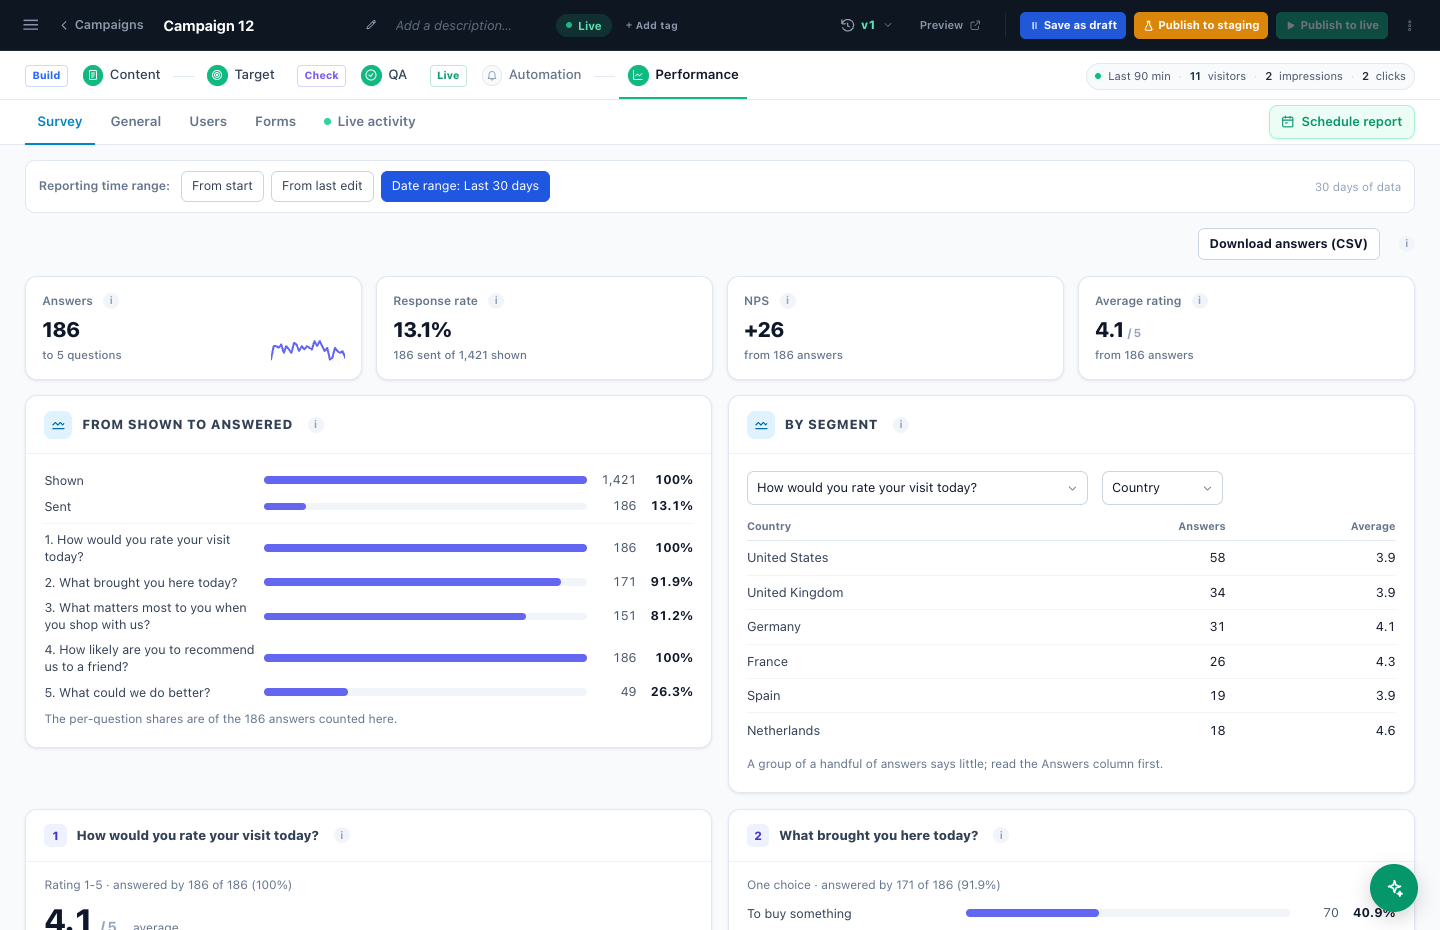The height and width of the screenshot is (930, 1440).
Task: Select the From last edit range
Action: (x=322, y=186)
